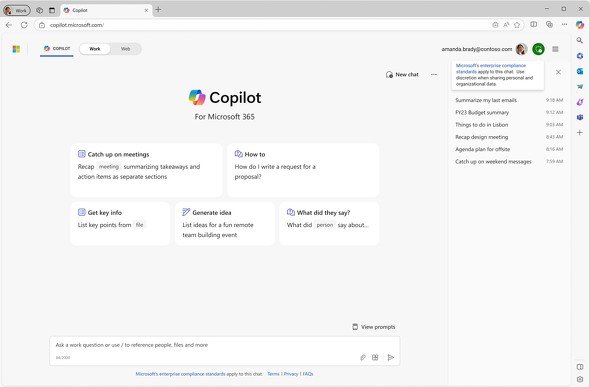The height and width of the screenshot is (387, 590).
Task: Select the How to prompt card
Action: tap(303, 170)
